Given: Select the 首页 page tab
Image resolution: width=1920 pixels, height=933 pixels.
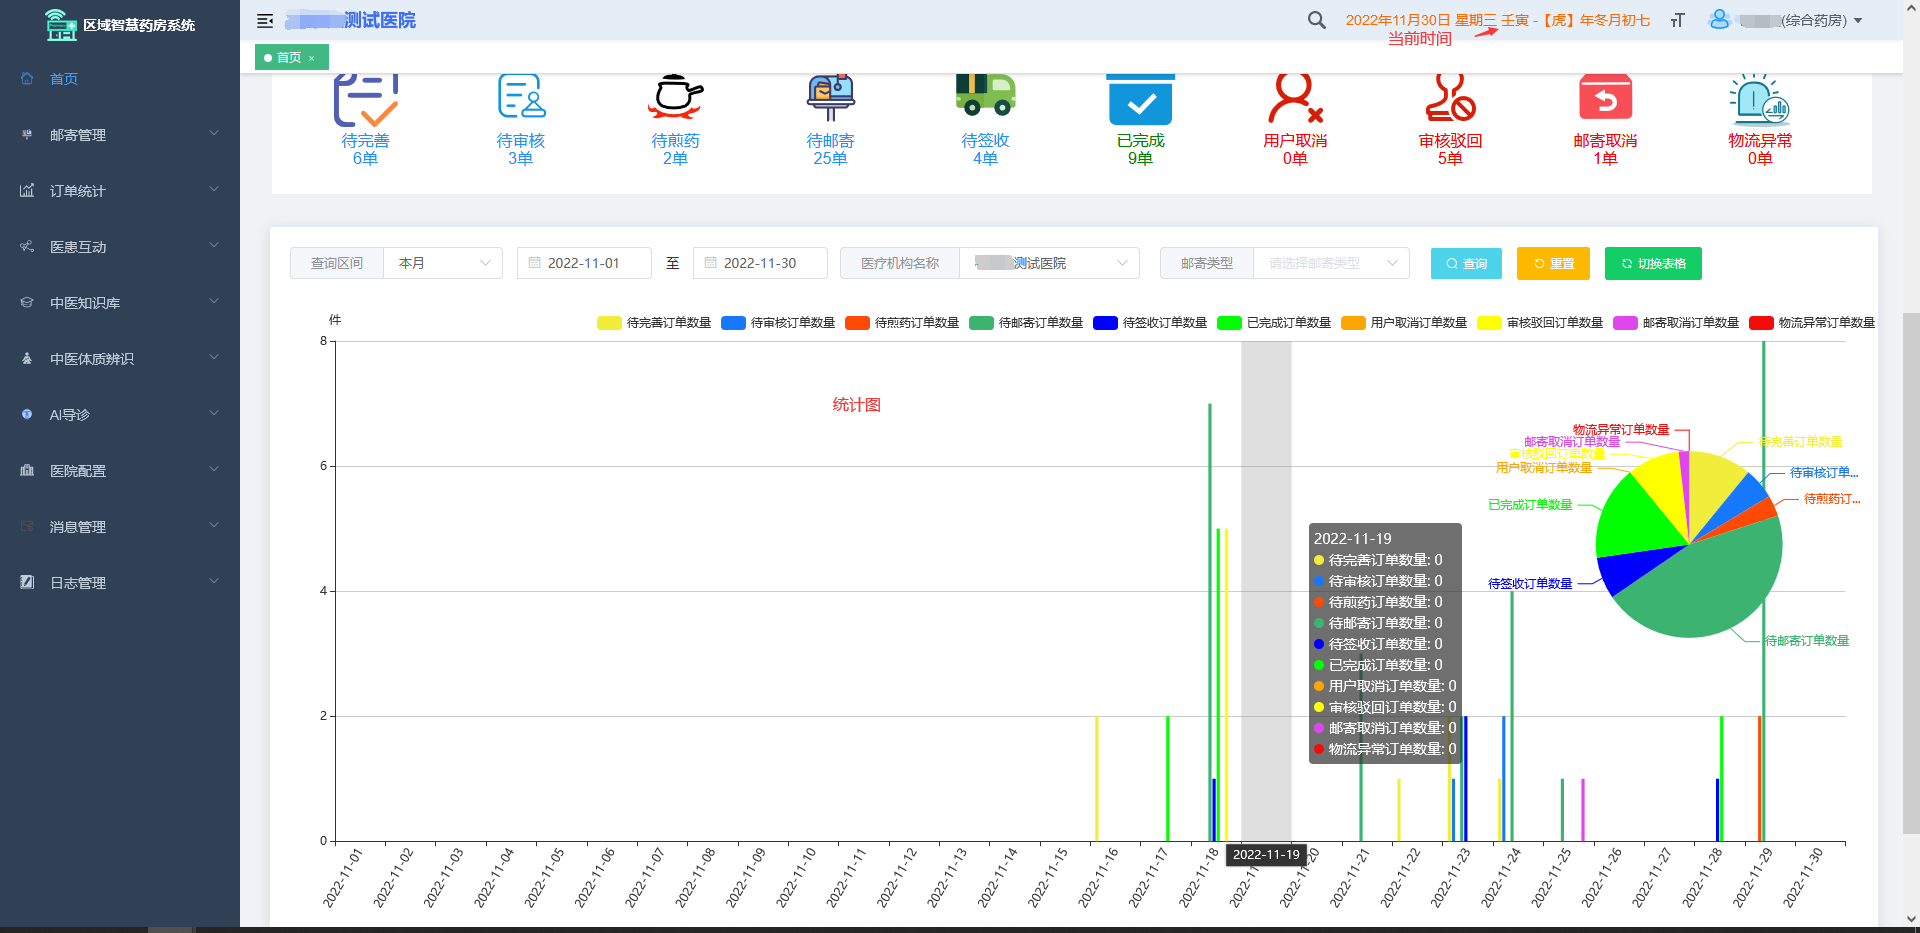Looking at the screenshot, I should click(x=289, y=58).
